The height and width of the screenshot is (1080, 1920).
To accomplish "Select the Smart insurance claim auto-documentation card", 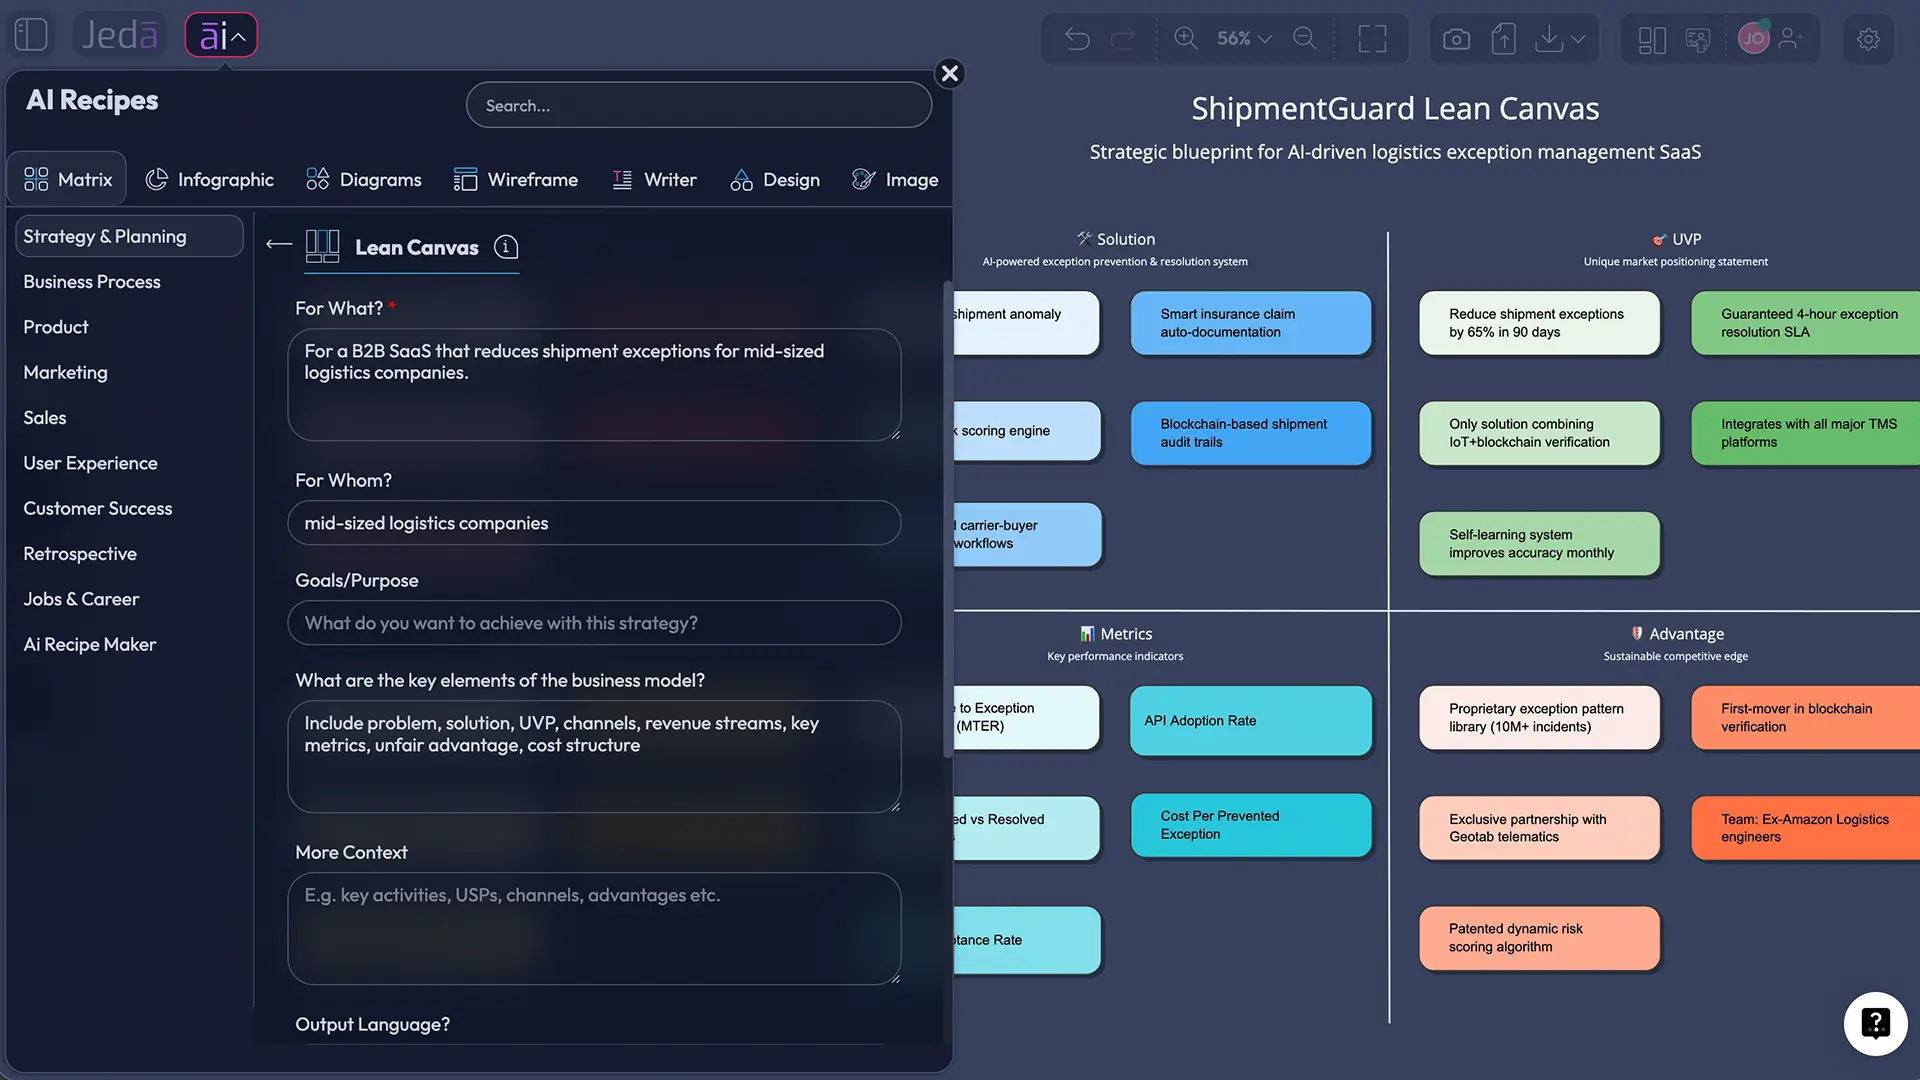I will pyautogui.click(x=1251, y=323).
